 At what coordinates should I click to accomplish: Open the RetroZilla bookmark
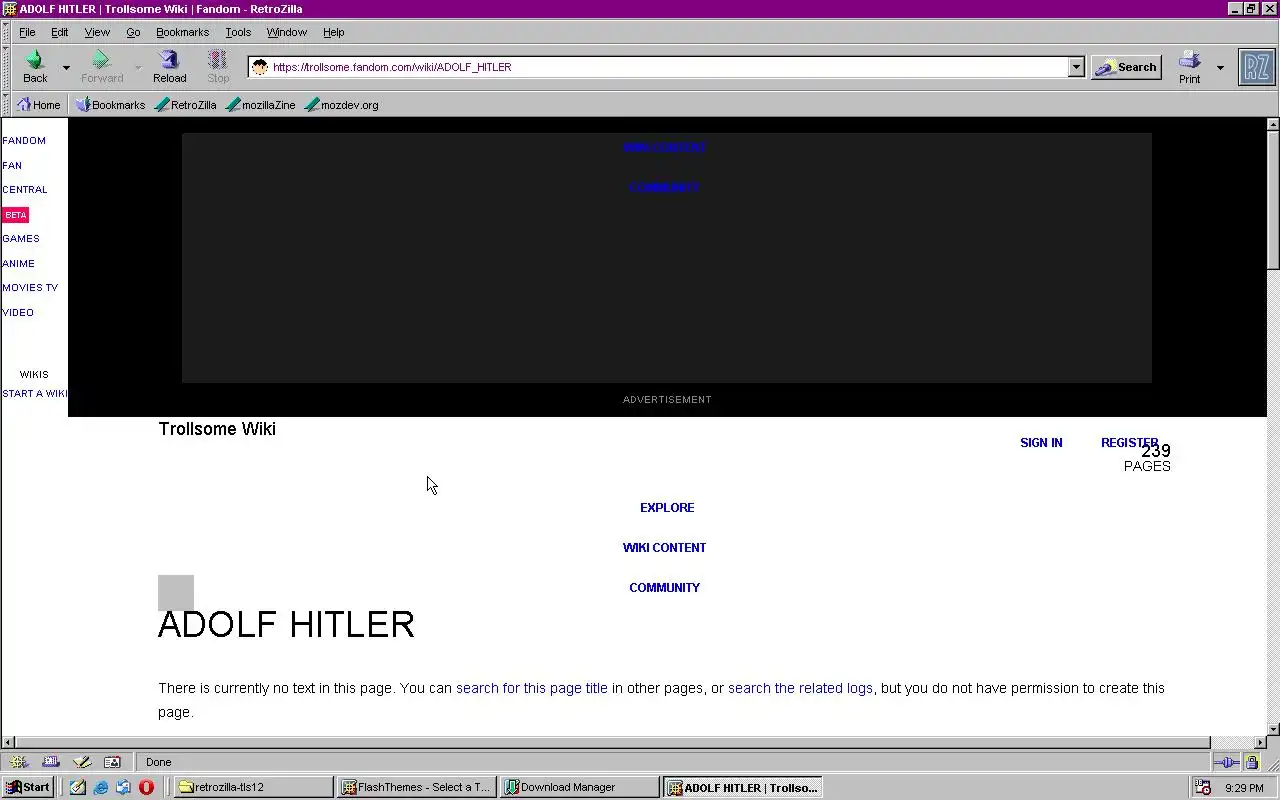(186, 105)
